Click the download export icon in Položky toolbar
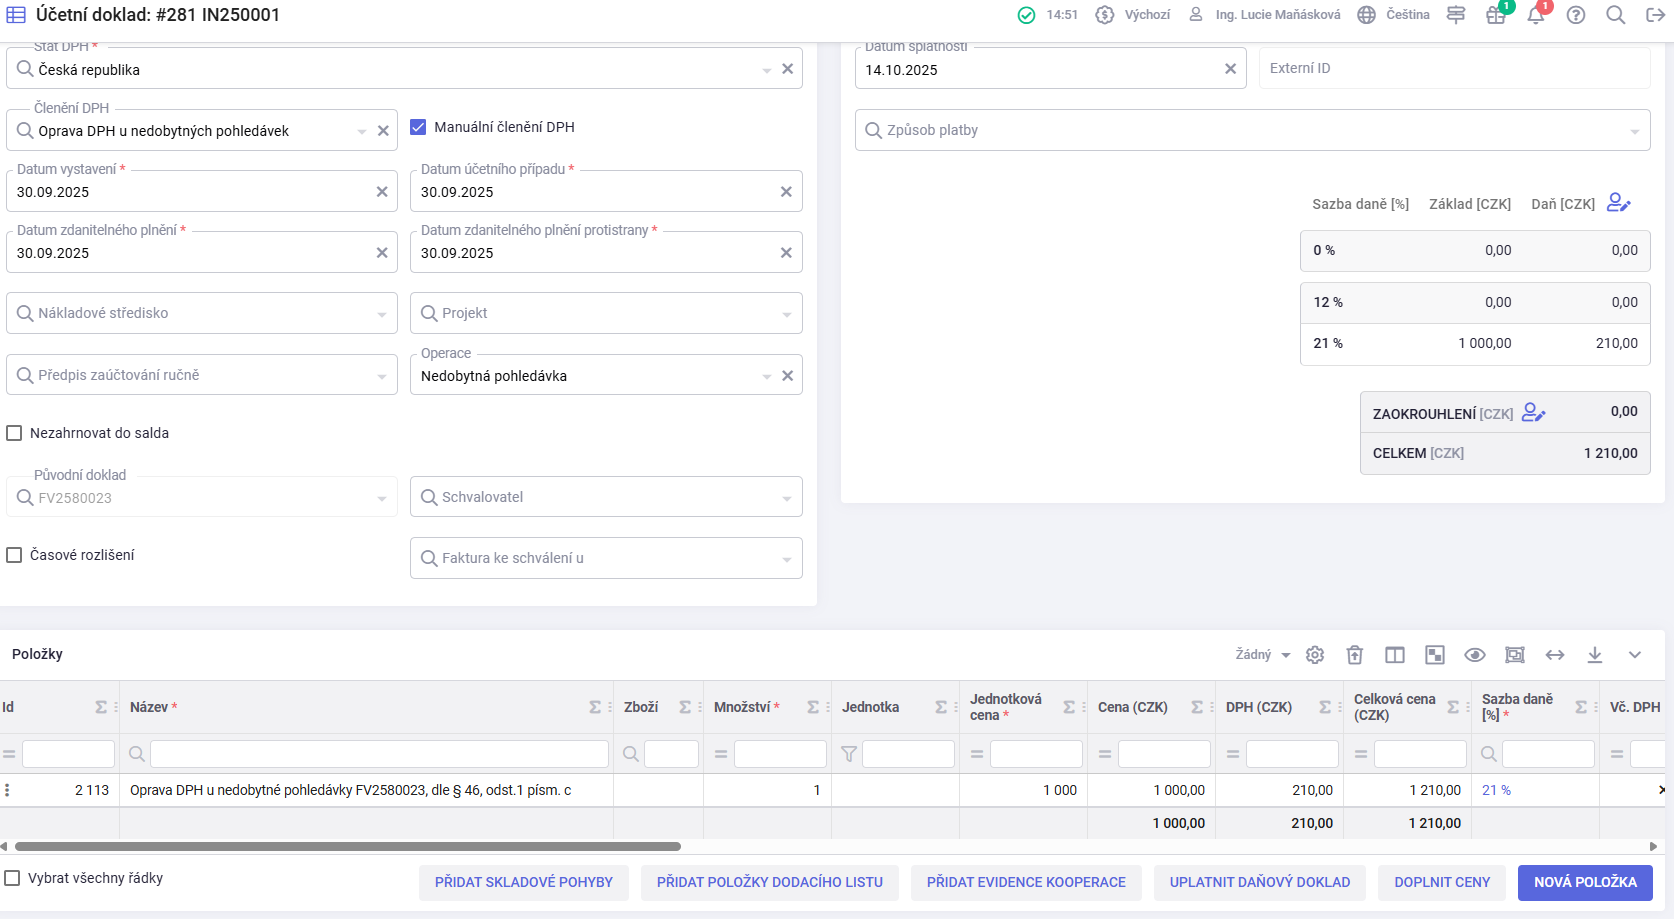The width and height of the screenshot is (1674, 919). click(1595, 655)
